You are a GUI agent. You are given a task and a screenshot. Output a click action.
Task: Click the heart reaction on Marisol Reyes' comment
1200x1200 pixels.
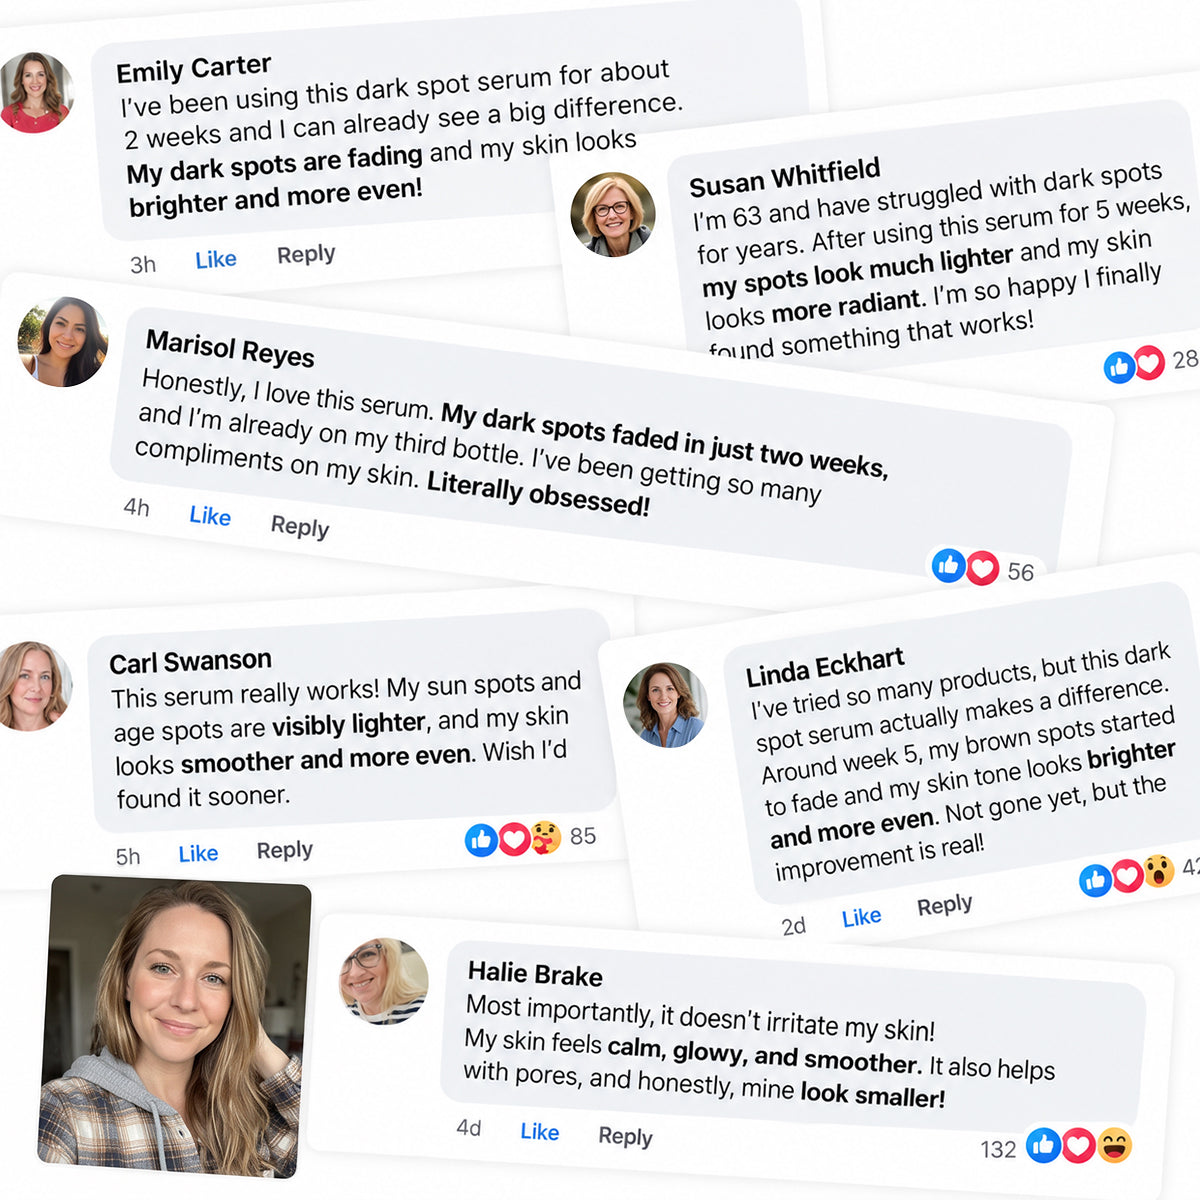coord(982,568)
